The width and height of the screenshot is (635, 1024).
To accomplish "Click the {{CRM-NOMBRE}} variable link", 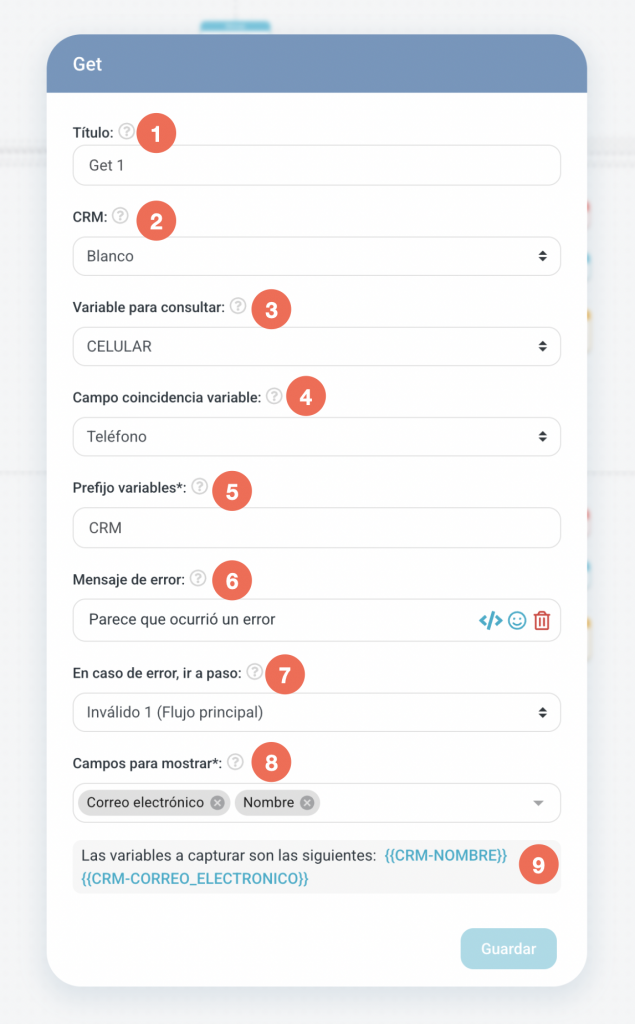I will (446, 856).
